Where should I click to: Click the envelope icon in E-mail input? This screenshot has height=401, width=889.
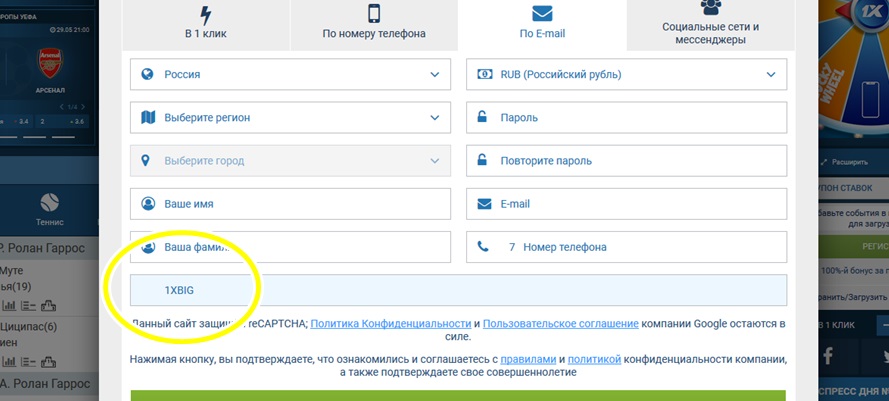pos(484,204)
